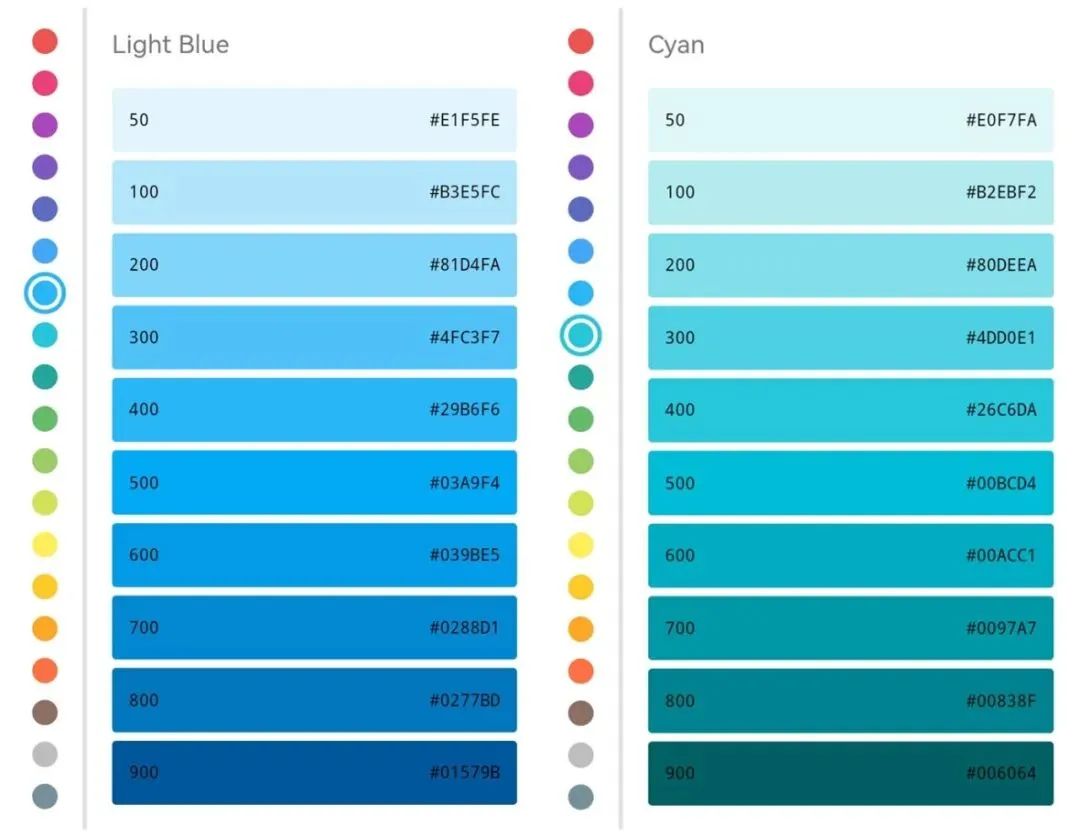Click the red dot in left color list
This screenshot has height=837, width=1080.
point(45,41)
